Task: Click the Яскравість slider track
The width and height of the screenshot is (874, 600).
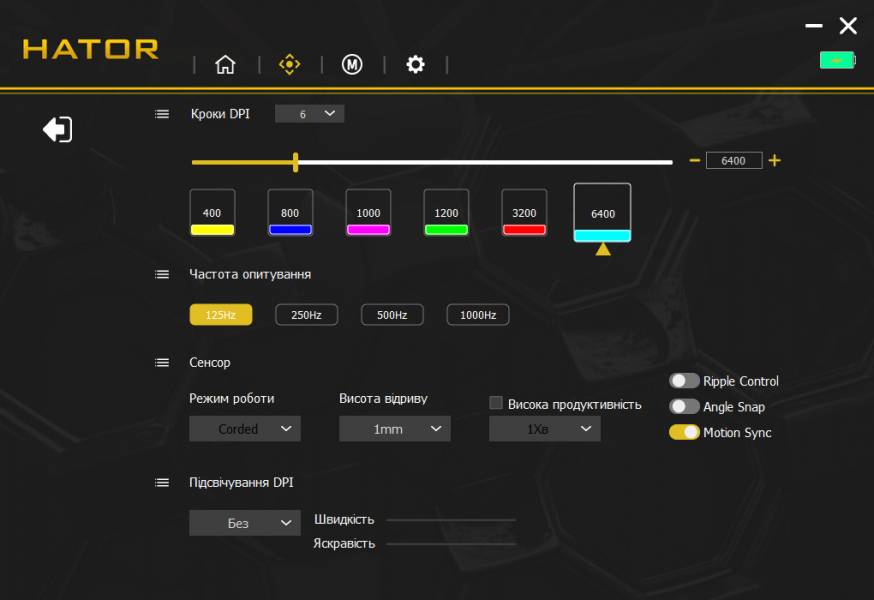Action: (x=451, y=544)
